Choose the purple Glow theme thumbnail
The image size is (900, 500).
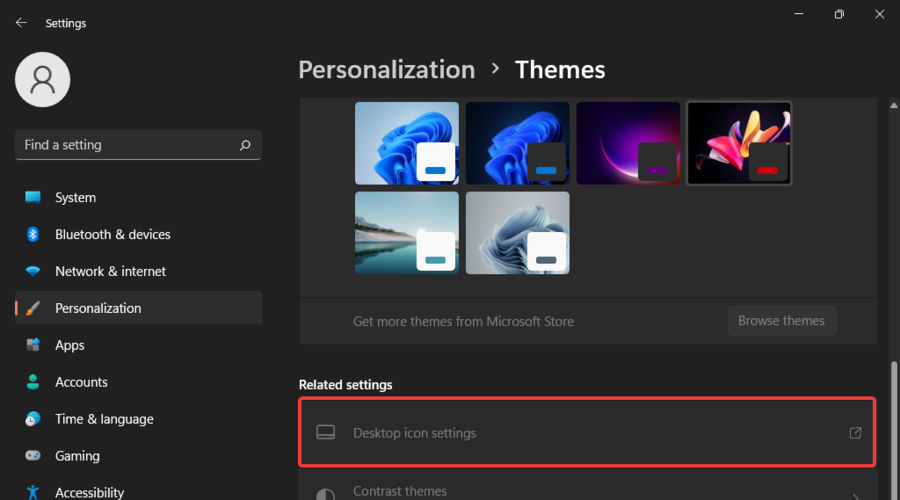[x=628, y=143]
